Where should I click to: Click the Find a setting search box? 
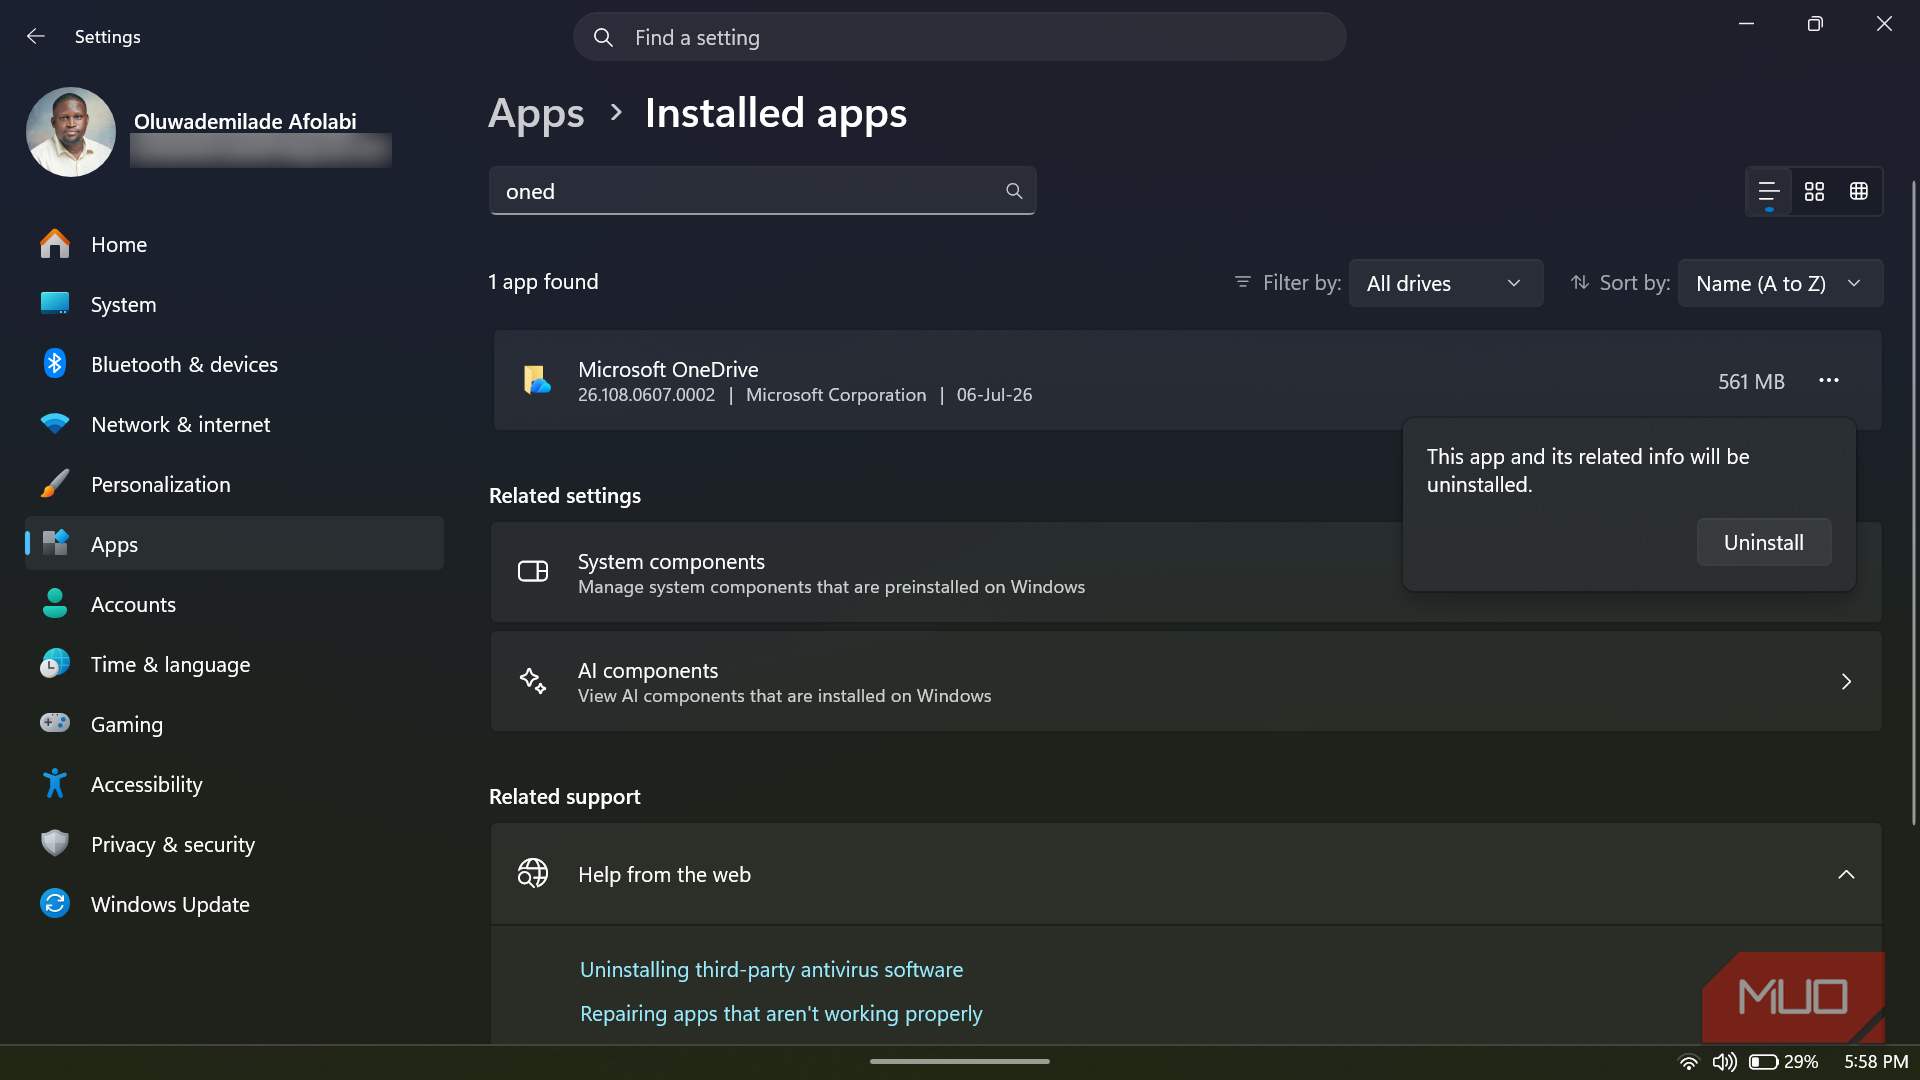tap(959, 37)
